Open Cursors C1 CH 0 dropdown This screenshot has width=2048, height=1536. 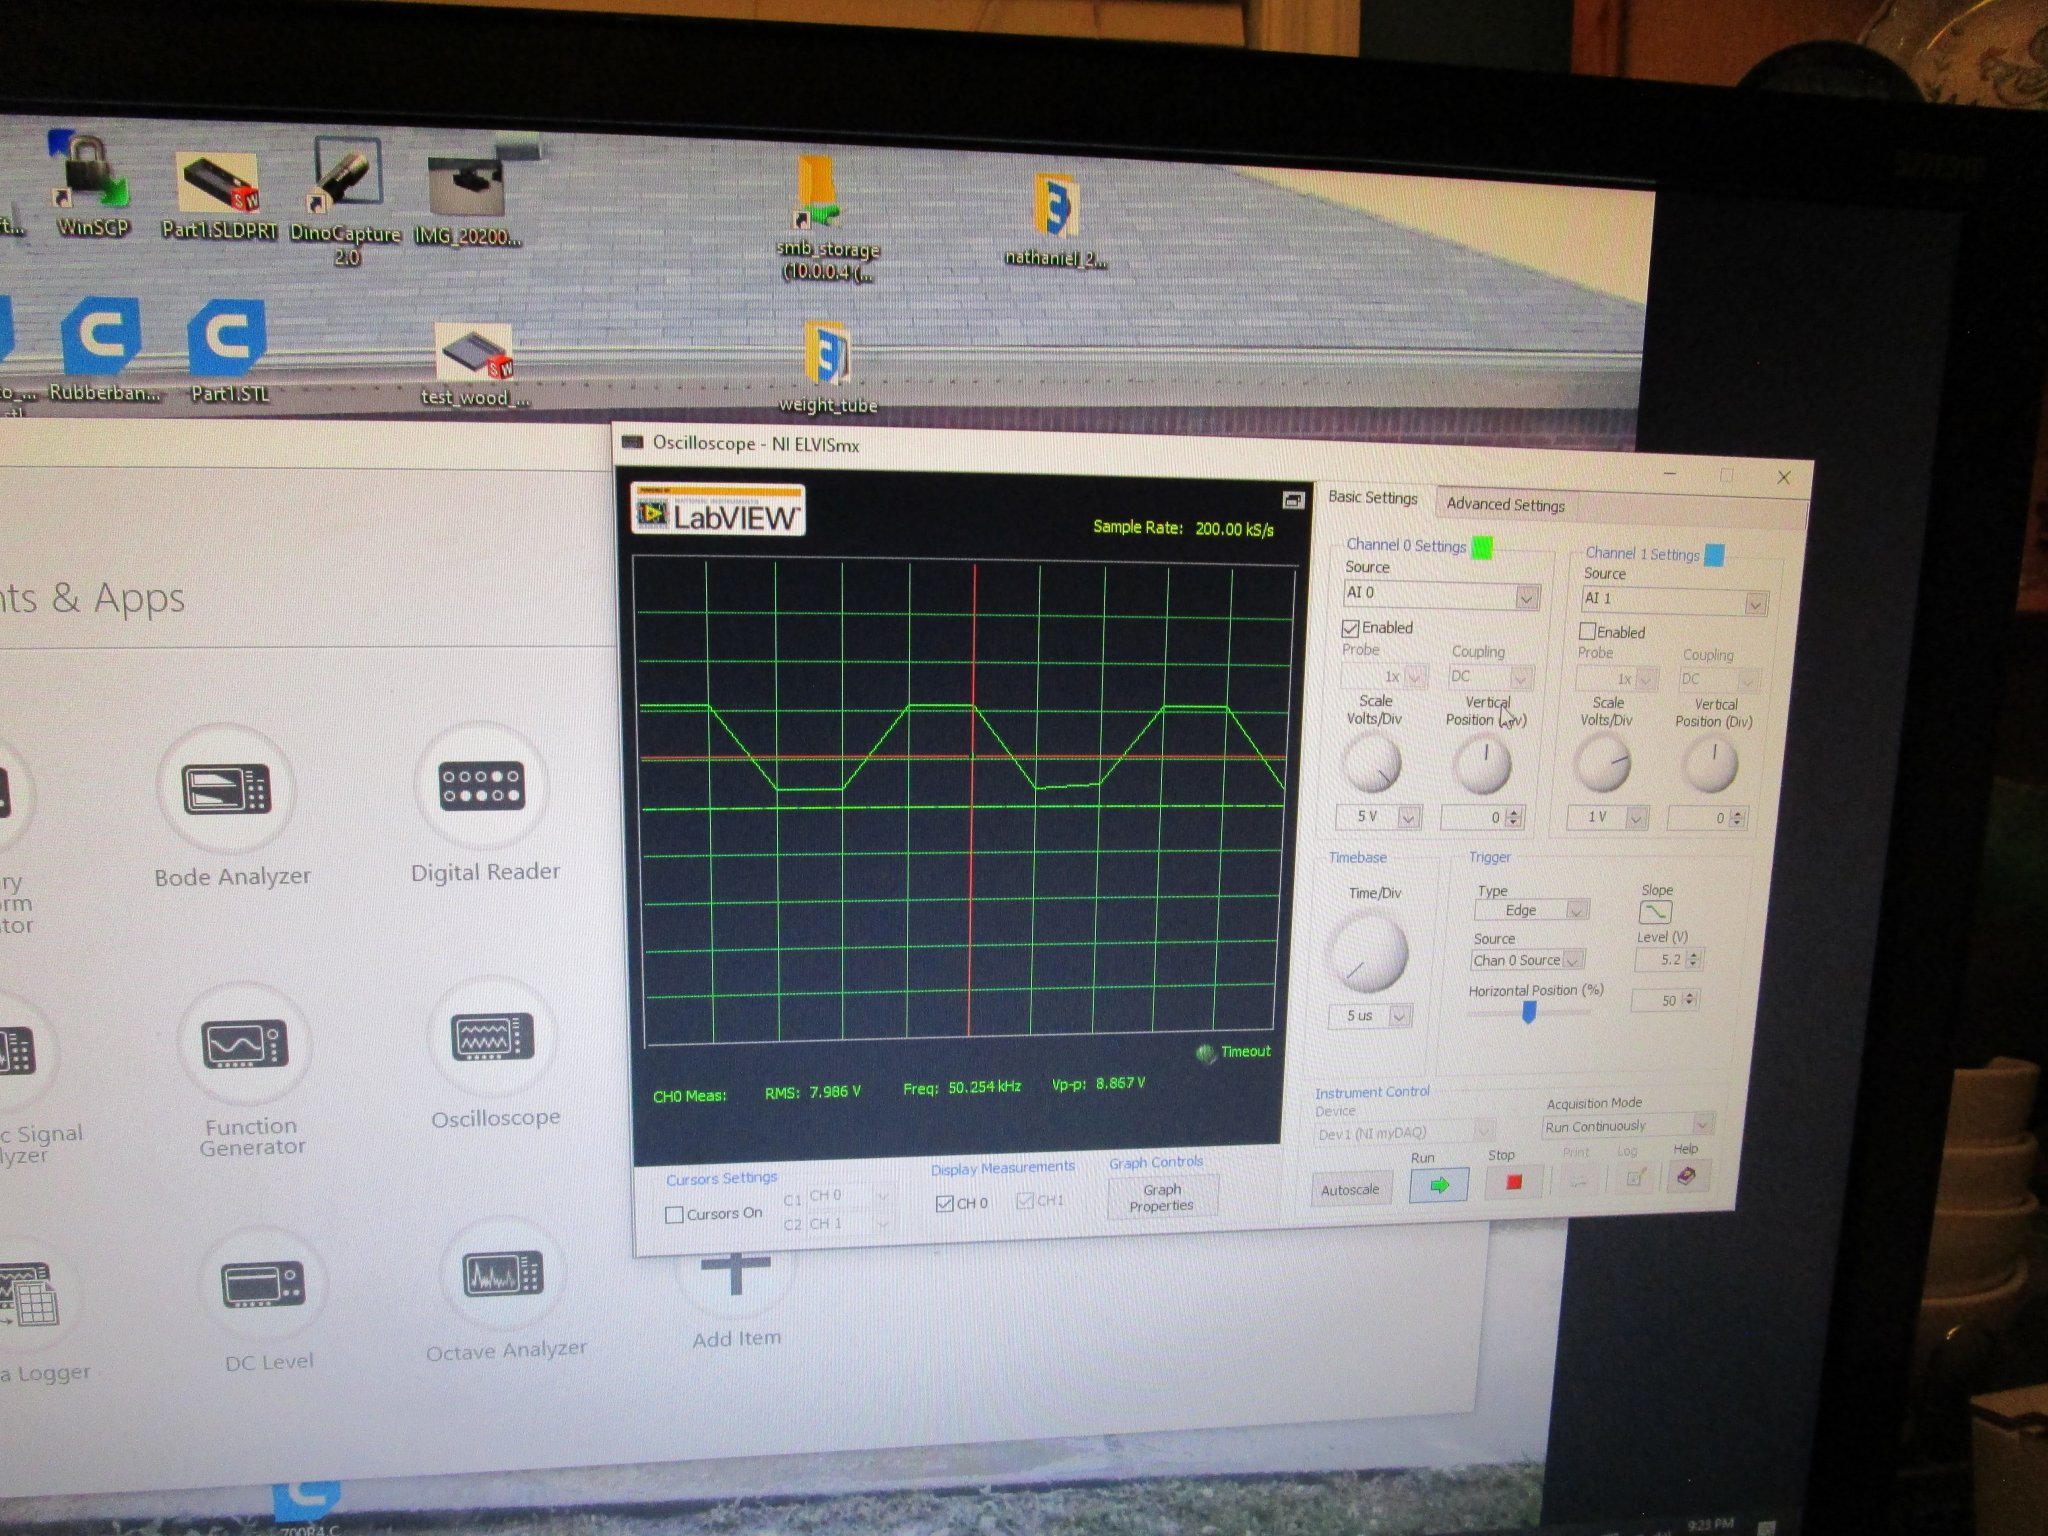(849, 1196)
